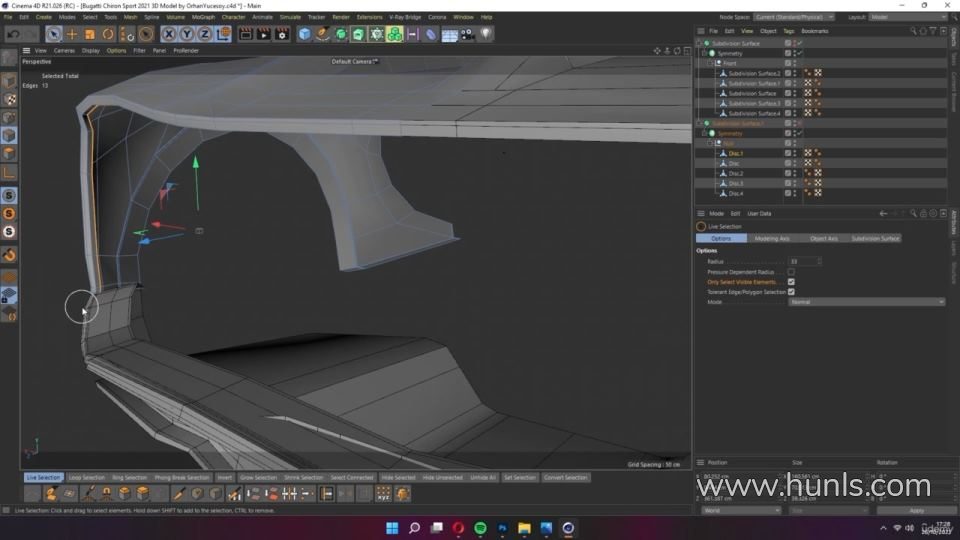Screen dimensions: 960x540
Task: Click Grow Selection button
Action: click(258, 478)
